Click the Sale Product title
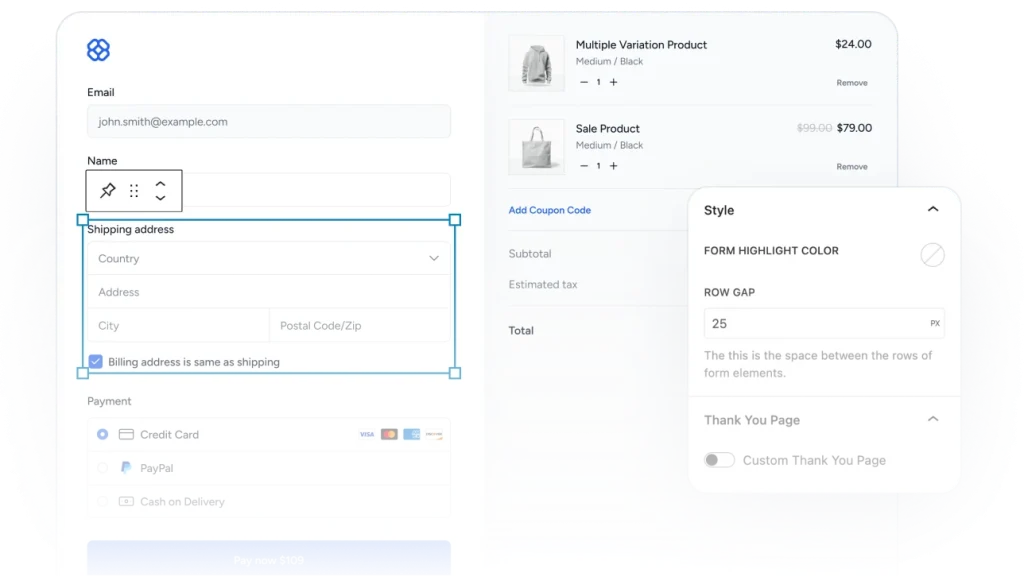This screenshot has height=588, width=1024. (x=607, y=129)
